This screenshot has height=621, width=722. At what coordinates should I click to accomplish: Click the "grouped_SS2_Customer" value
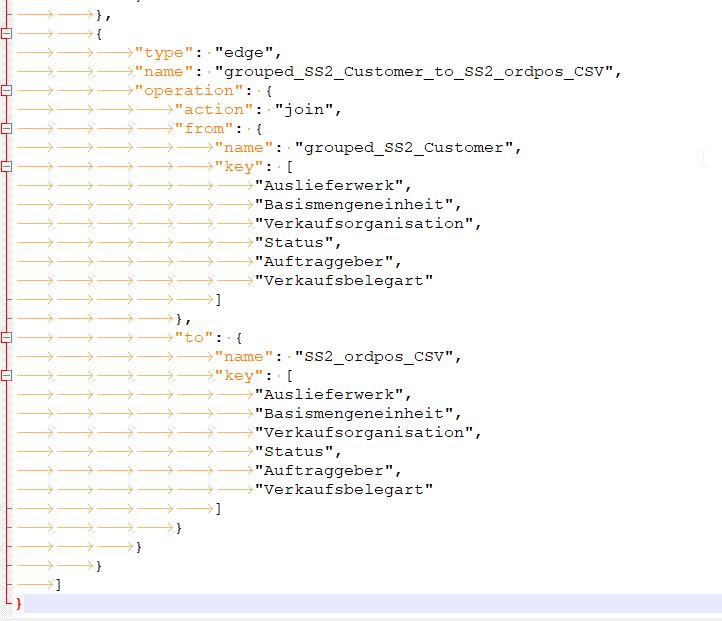click(403, 148)
